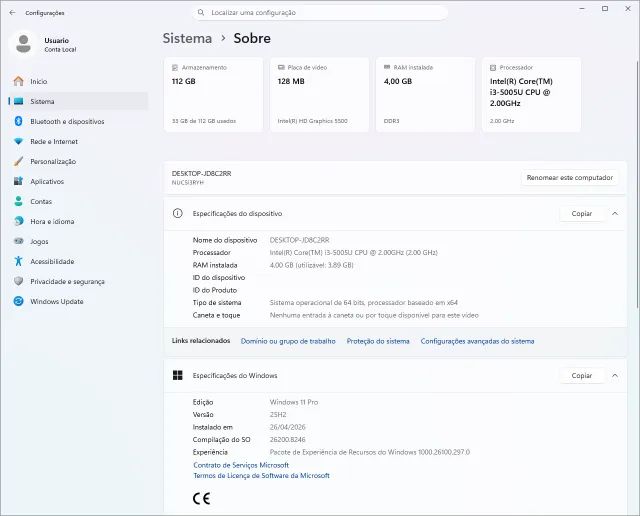This screenshot has width=640, height=516.
Task: Click the Windows Update sync icon
Action: coord(18,301)
